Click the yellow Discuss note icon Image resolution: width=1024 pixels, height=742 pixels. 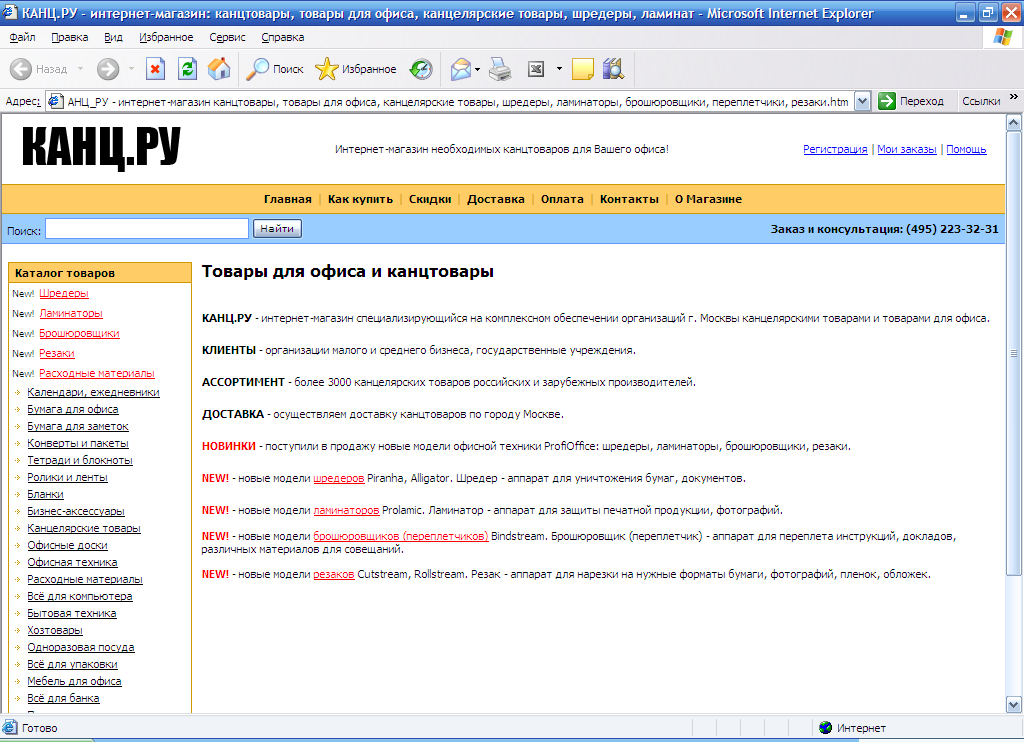coord(583,69)
